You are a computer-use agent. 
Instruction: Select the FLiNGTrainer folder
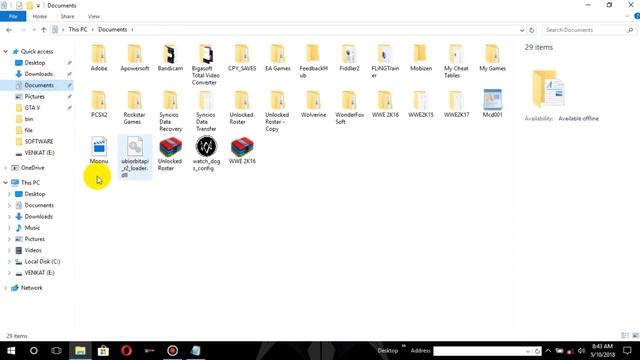[x=385, y=61]
